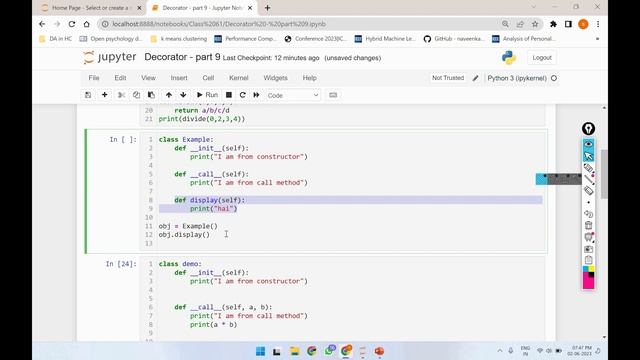The image size is (640, 360).
Task: Click the Jupyter logo
Action: click(109, 58)
